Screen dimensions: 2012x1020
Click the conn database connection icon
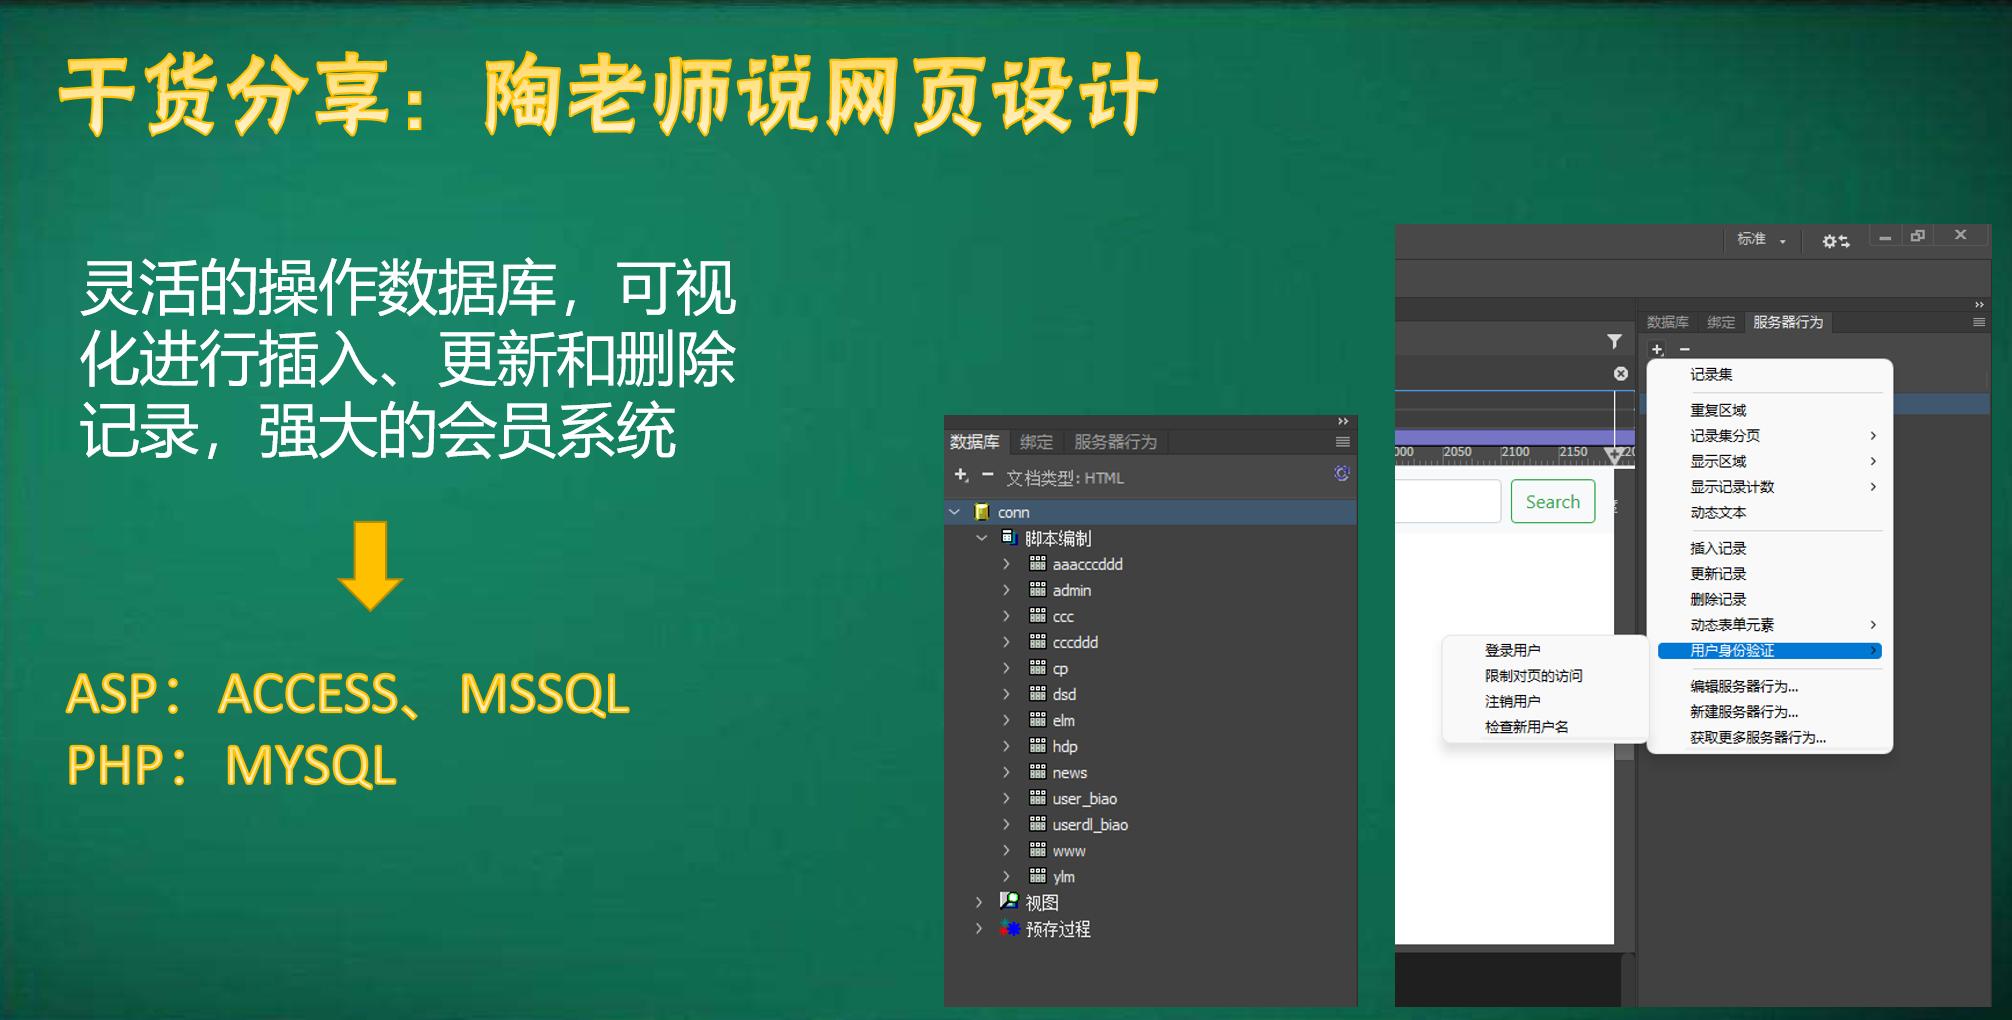tap(982, 512)
